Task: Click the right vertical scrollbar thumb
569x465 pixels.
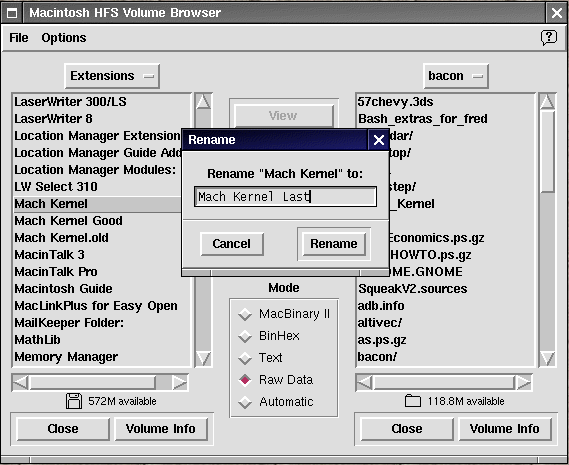Action: coord(547,151)
